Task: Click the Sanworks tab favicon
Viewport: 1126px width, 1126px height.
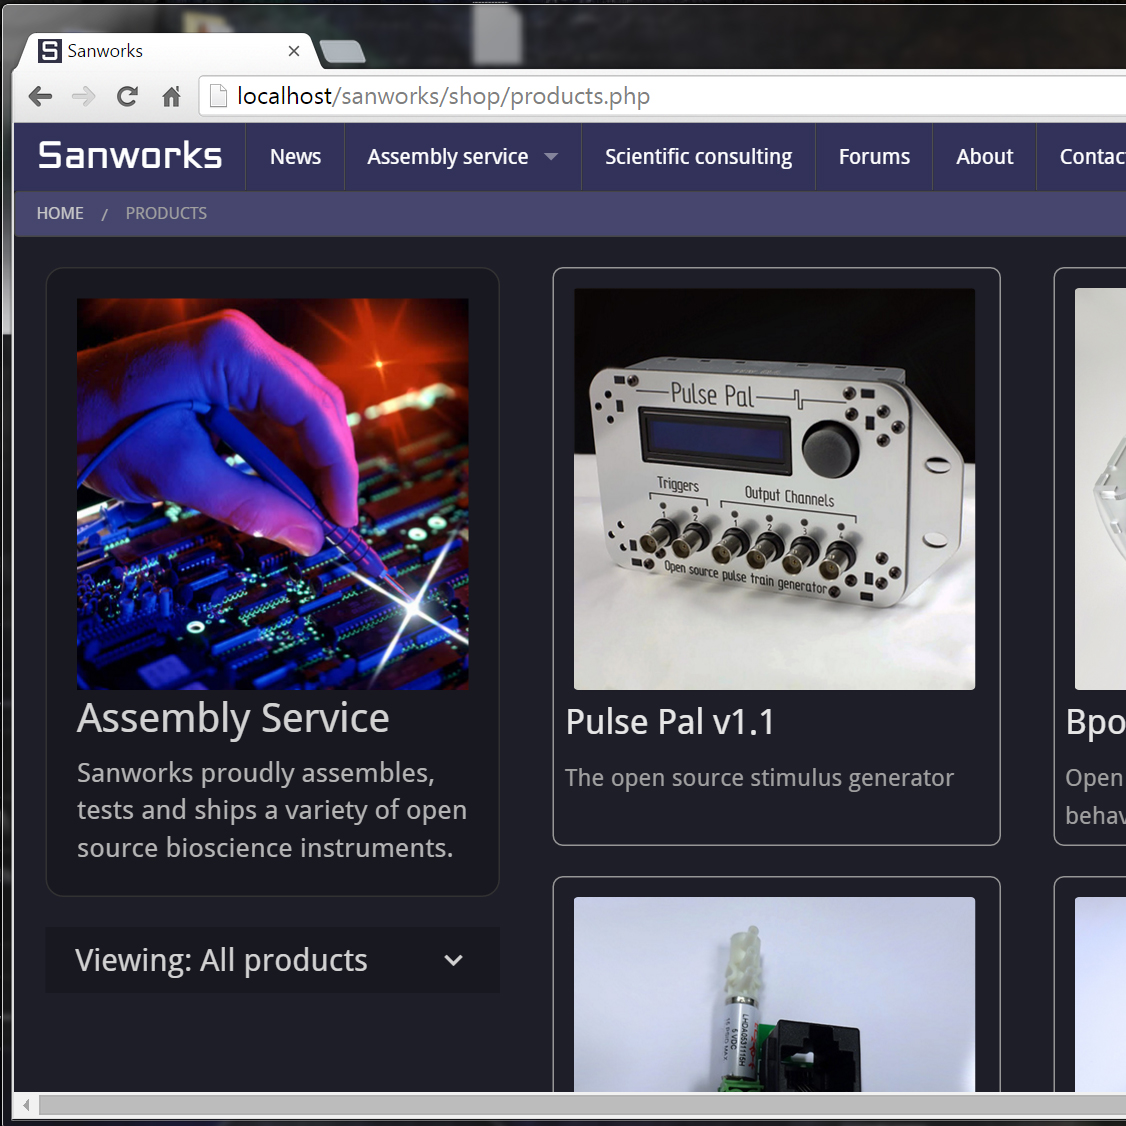Action: click(x=50, y=51)
